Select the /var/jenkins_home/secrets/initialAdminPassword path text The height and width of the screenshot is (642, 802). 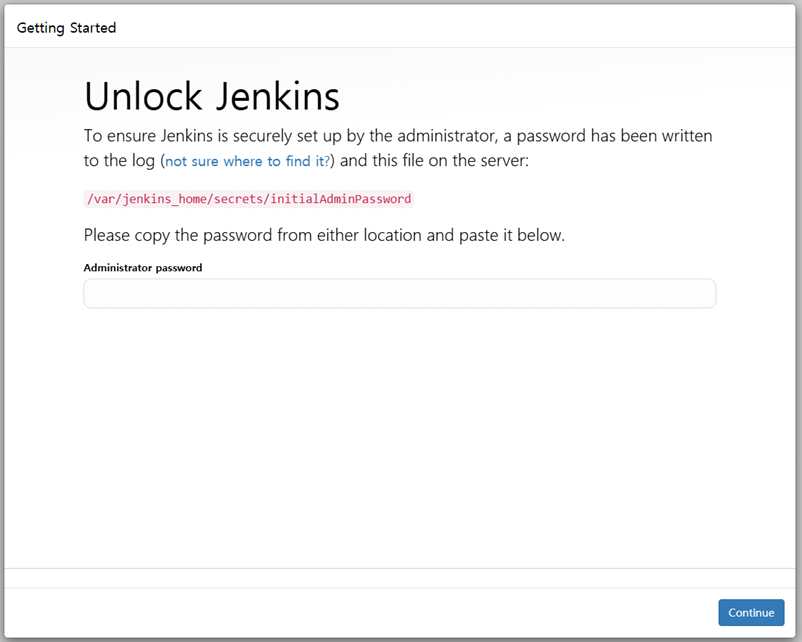249,199
